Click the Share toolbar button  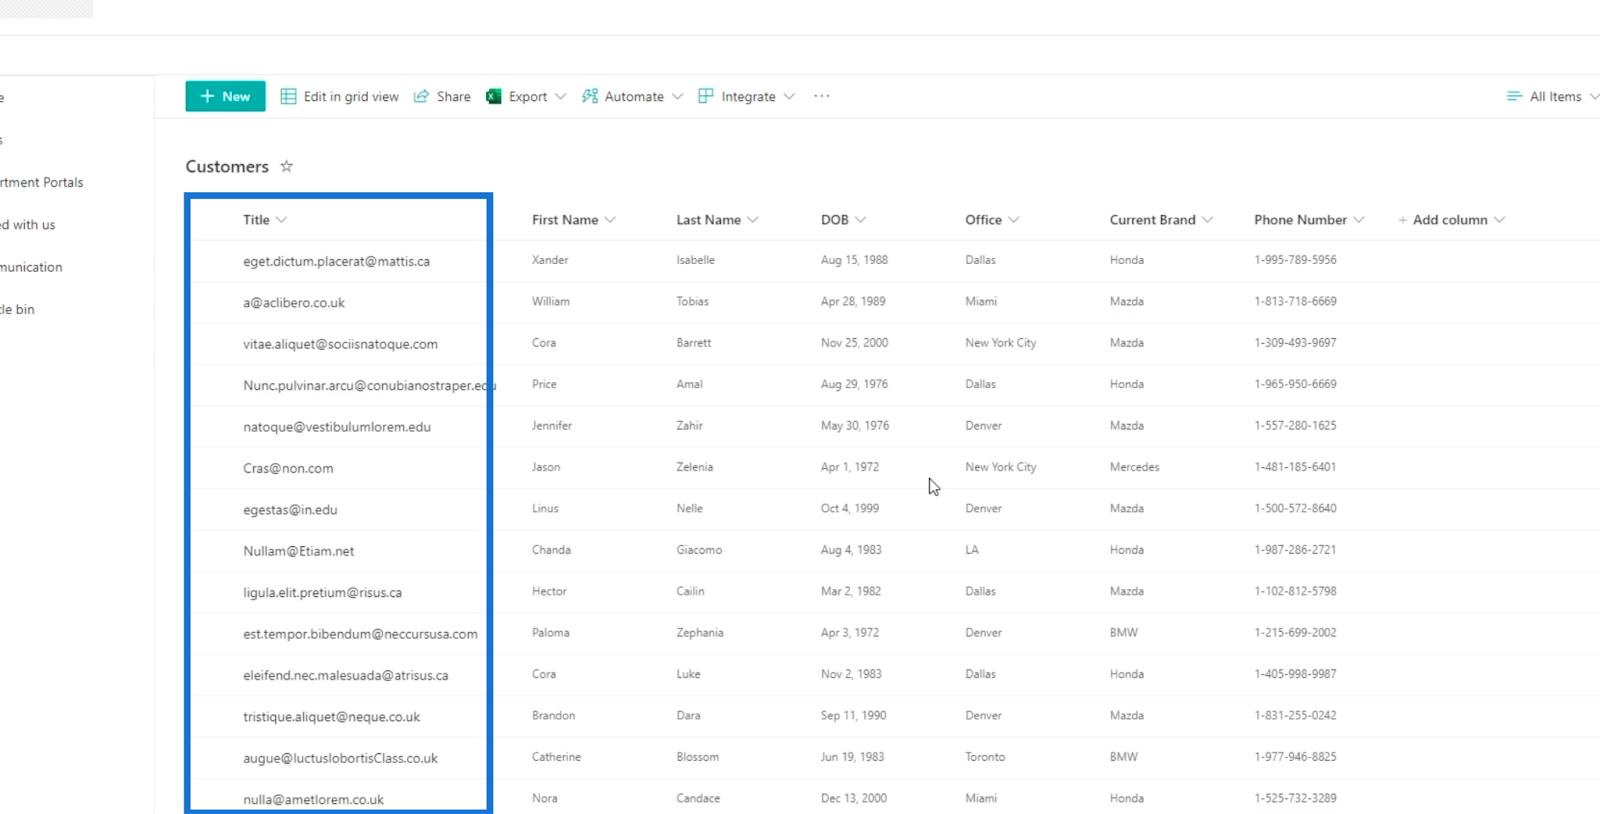coord(442,96)
